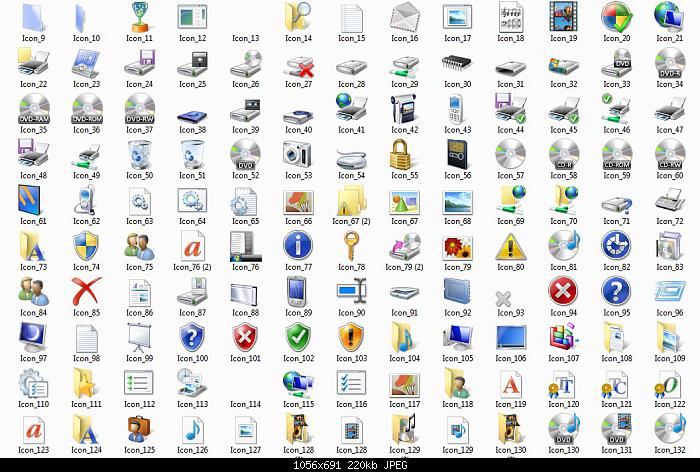Select the monitor with moon Icon_97
The image size is (700, 472).
(32, 337)
